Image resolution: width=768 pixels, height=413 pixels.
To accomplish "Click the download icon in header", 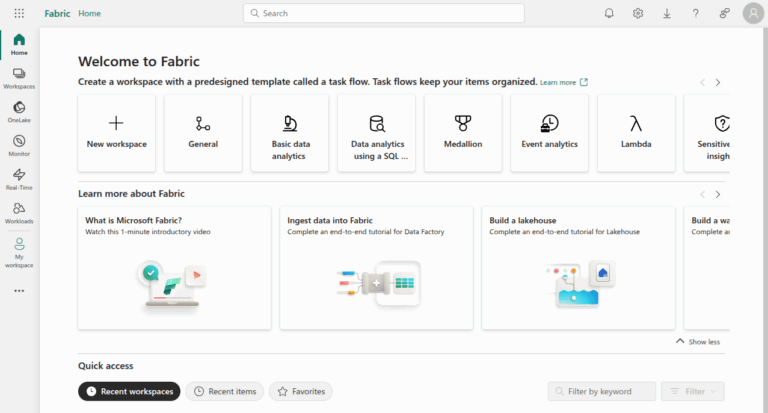I will (667, 13).
